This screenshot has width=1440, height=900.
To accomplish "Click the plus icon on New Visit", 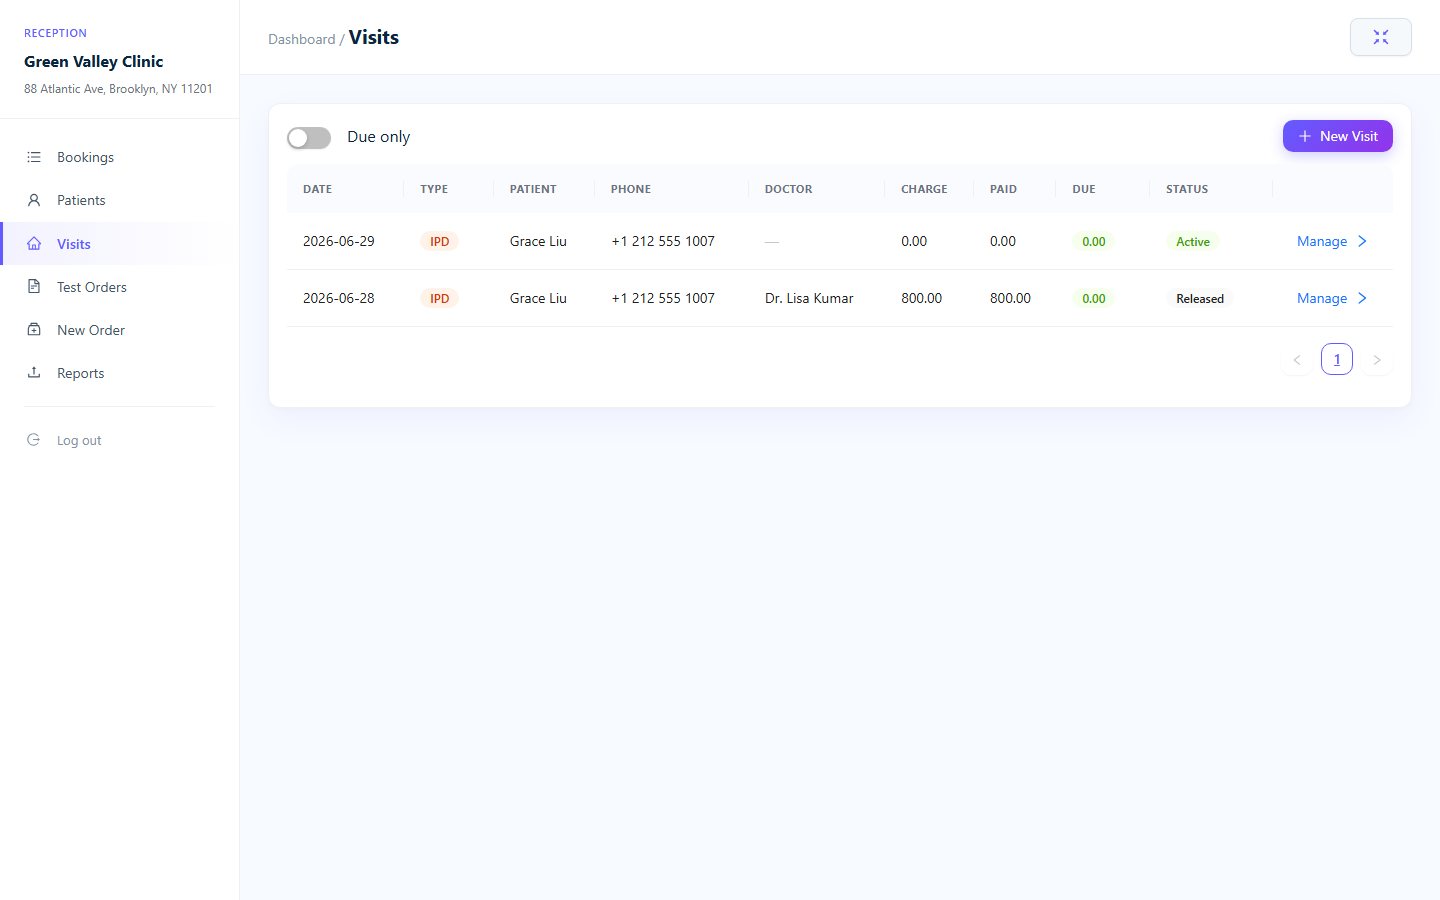I will pos(1305,136).
